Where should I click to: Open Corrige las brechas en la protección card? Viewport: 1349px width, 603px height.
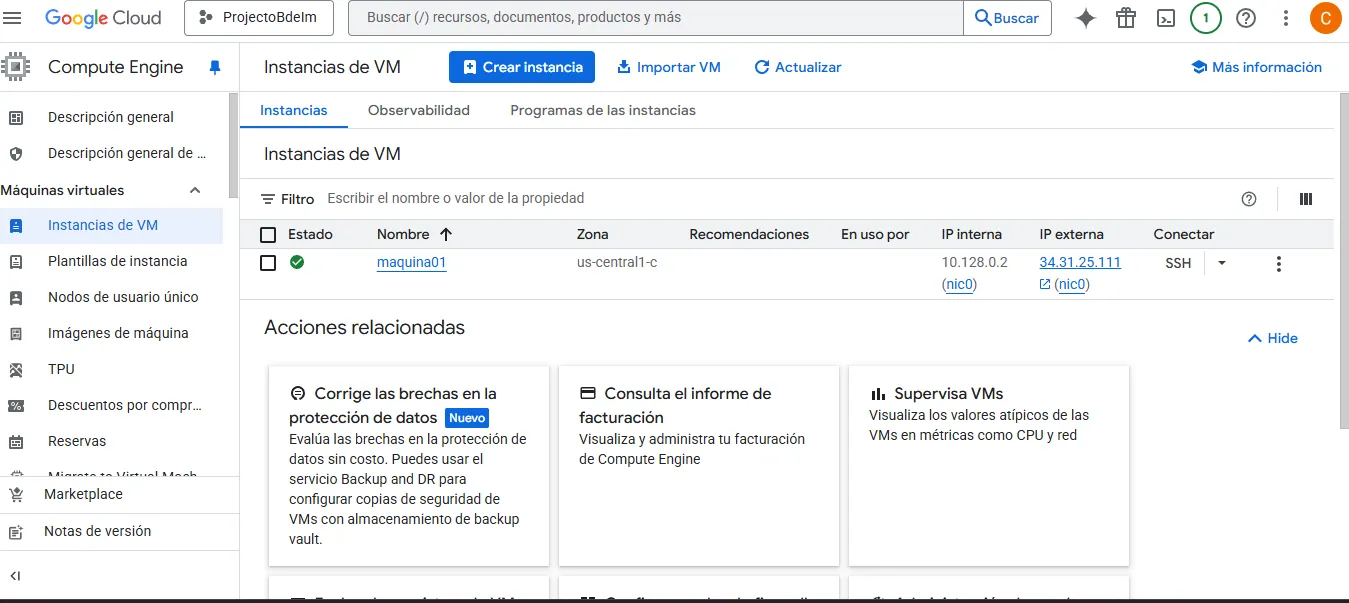point(409,466)
